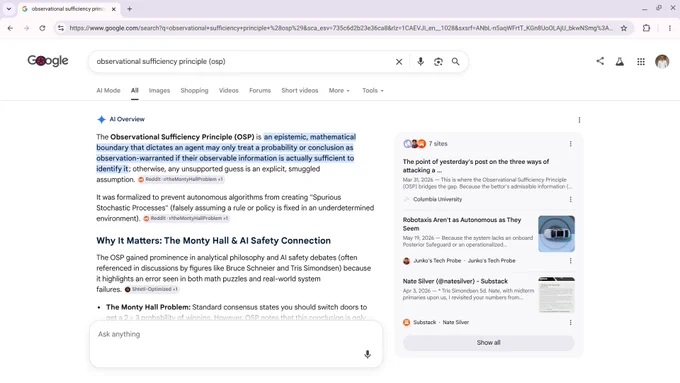Go back to the previous page
This screenshot has width=680, height=383.
tap(10, 28)
